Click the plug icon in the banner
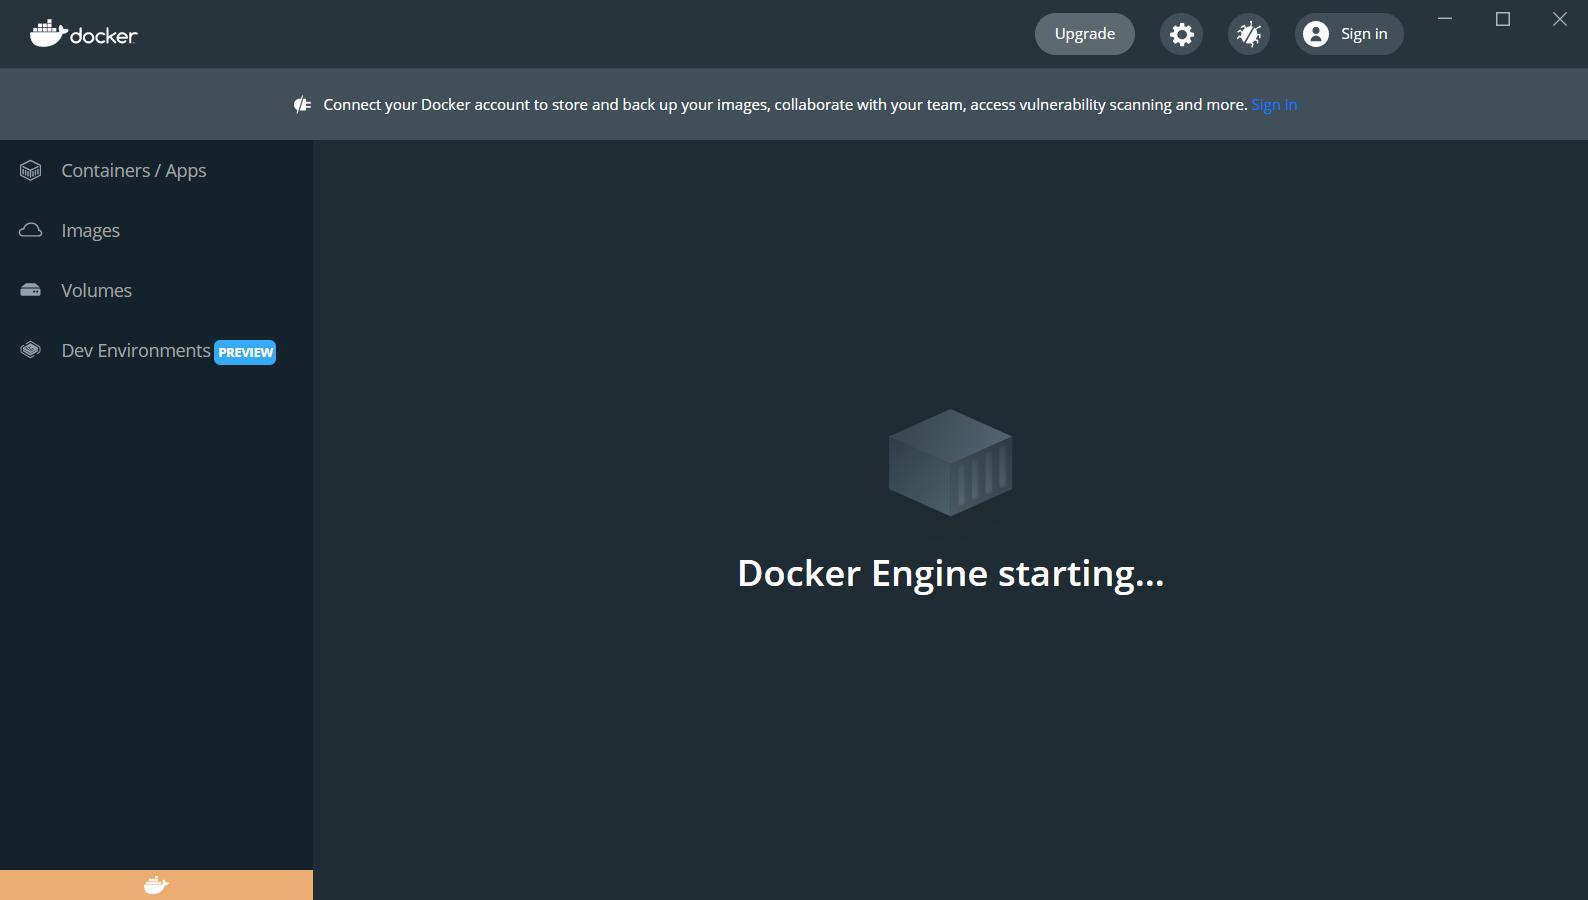 coord(302,104)
